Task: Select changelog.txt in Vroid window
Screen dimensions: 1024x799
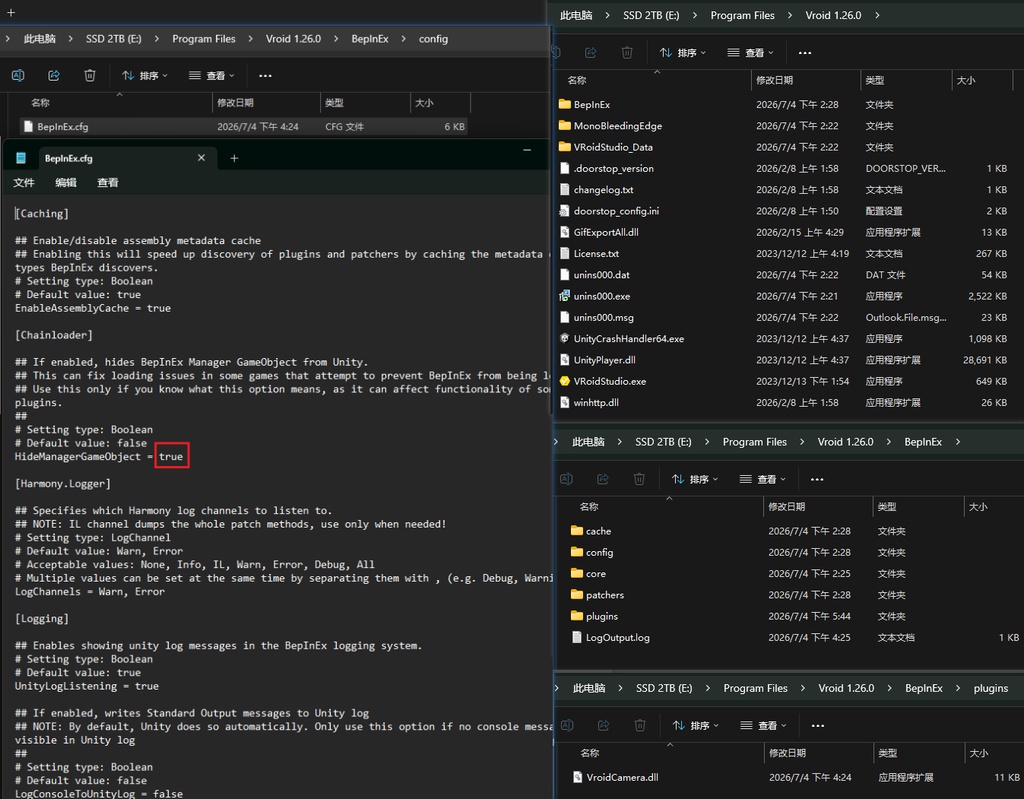Action: click(x=786, y=189)
